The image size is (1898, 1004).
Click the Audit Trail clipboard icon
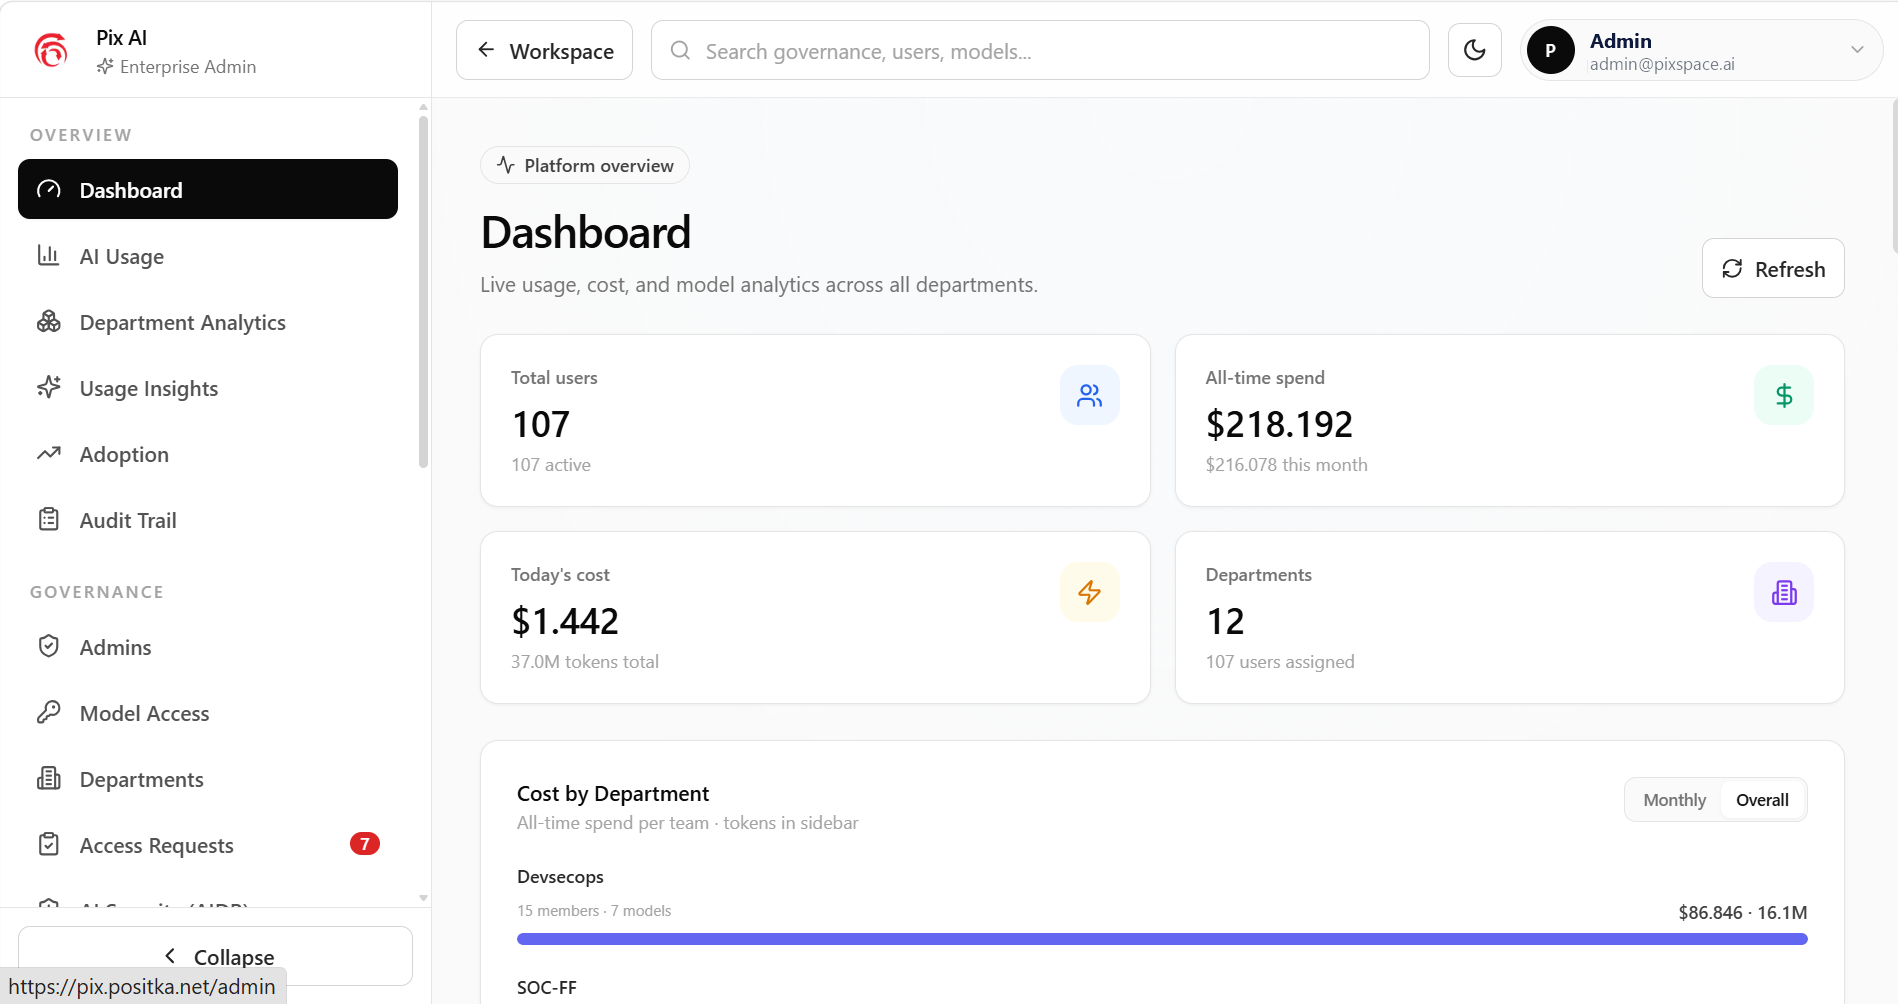click(49, 519)
